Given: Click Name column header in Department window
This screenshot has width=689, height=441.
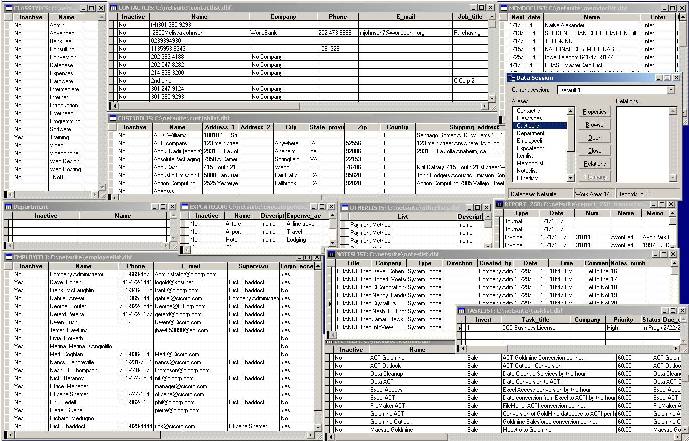Looking at the screenshot, I should (x=123, y=216).
